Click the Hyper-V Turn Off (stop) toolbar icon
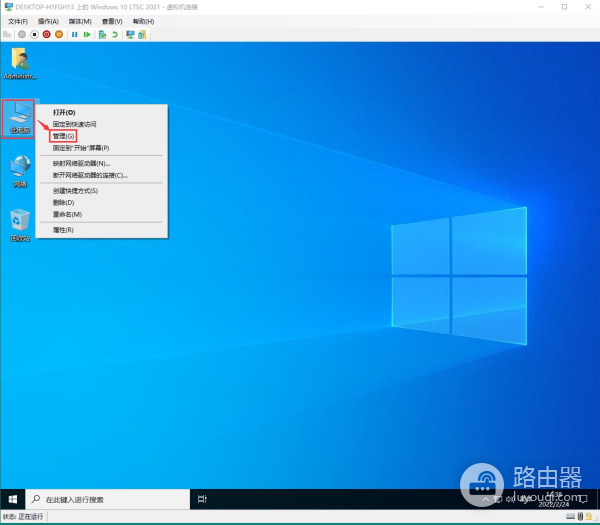Image resolution: width=600 pixels, height=525 pixels. coord(34,34)
